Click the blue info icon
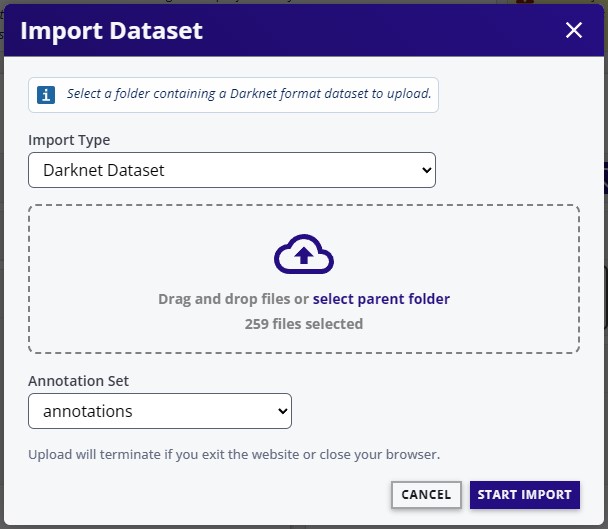 [46, 95]
